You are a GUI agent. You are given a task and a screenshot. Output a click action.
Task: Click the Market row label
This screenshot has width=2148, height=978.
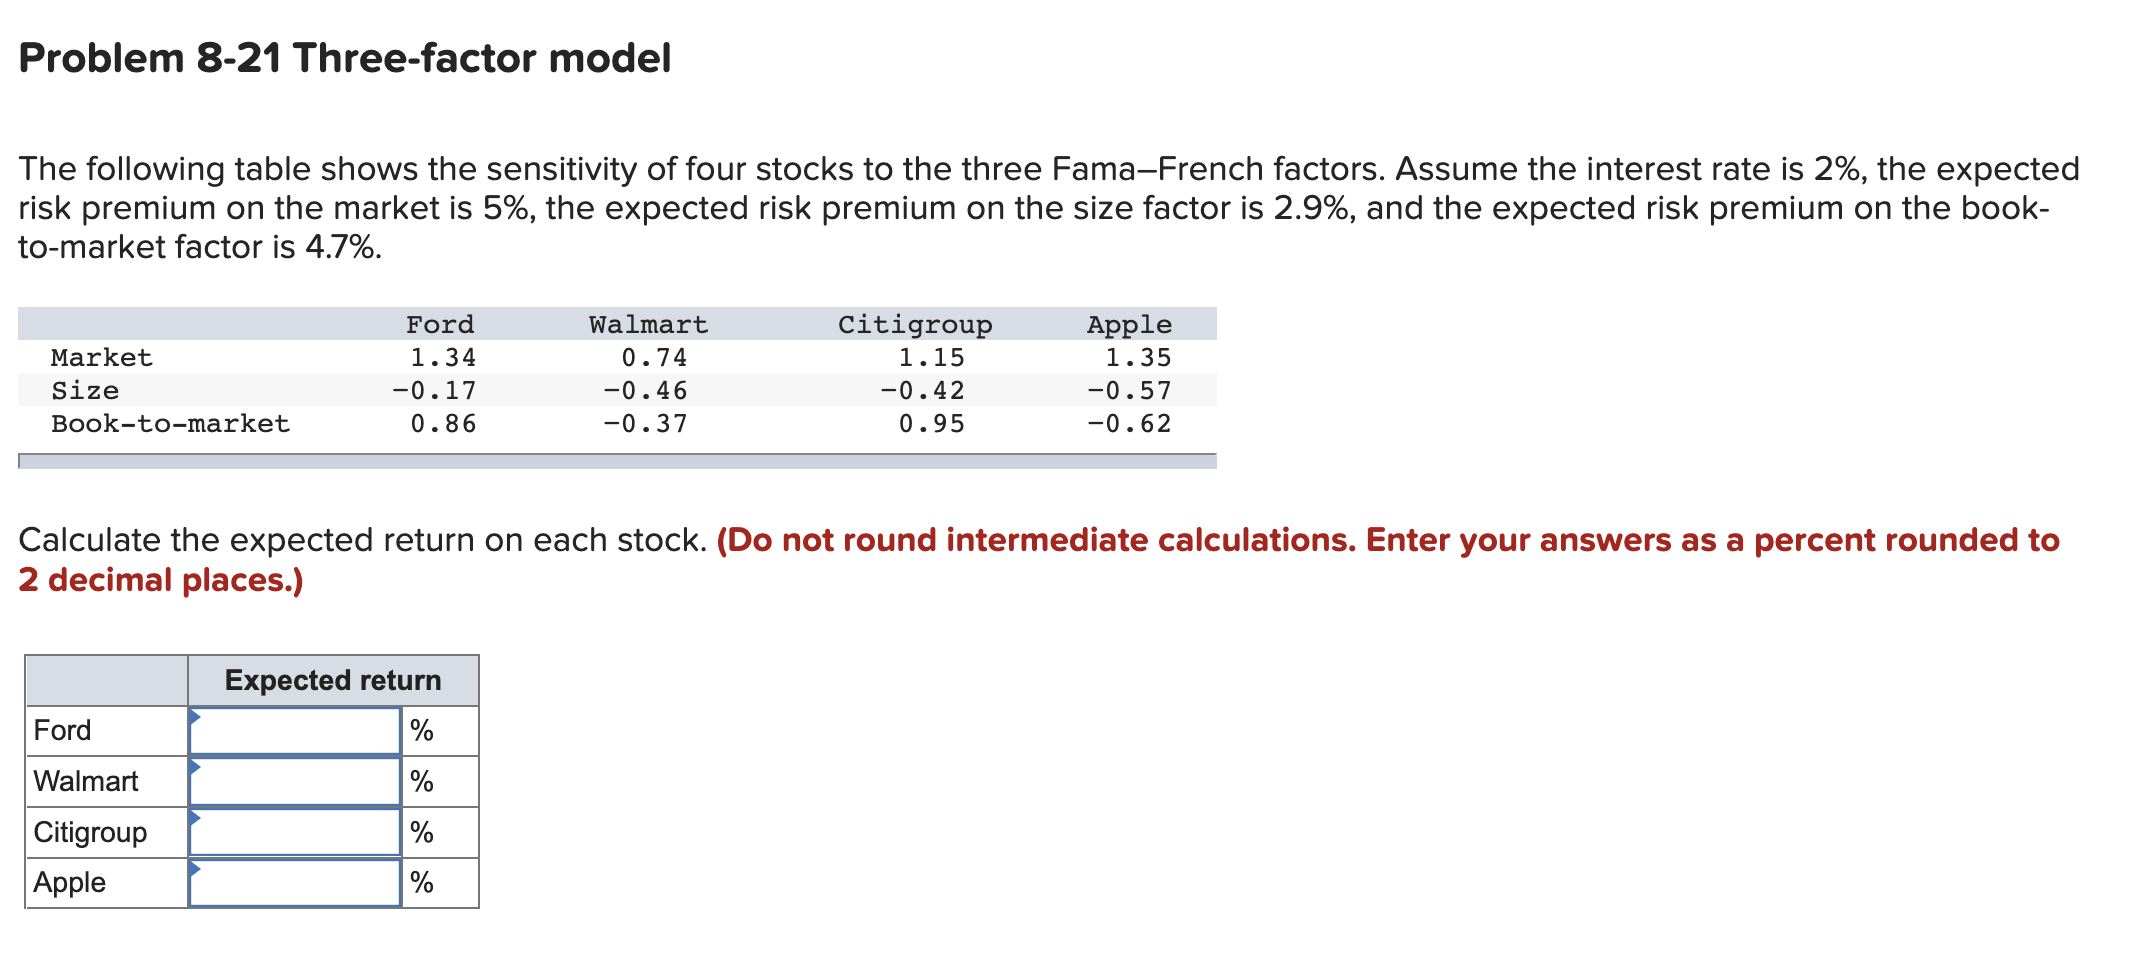pos(100,357)
